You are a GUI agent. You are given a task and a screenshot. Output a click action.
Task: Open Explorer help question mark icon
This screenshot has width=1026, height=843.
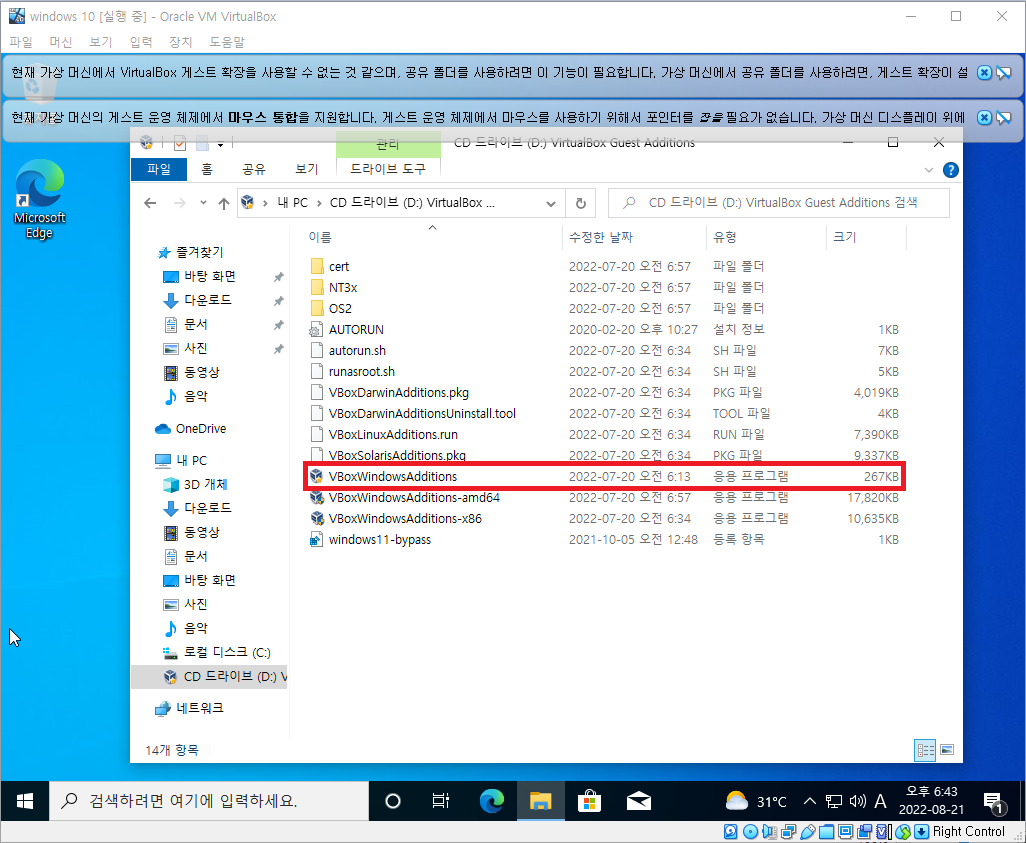point(950,170)
